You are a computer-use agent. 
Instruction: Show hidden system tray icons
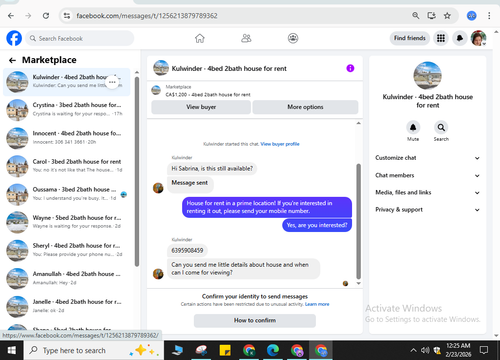[x=413, y=350]
